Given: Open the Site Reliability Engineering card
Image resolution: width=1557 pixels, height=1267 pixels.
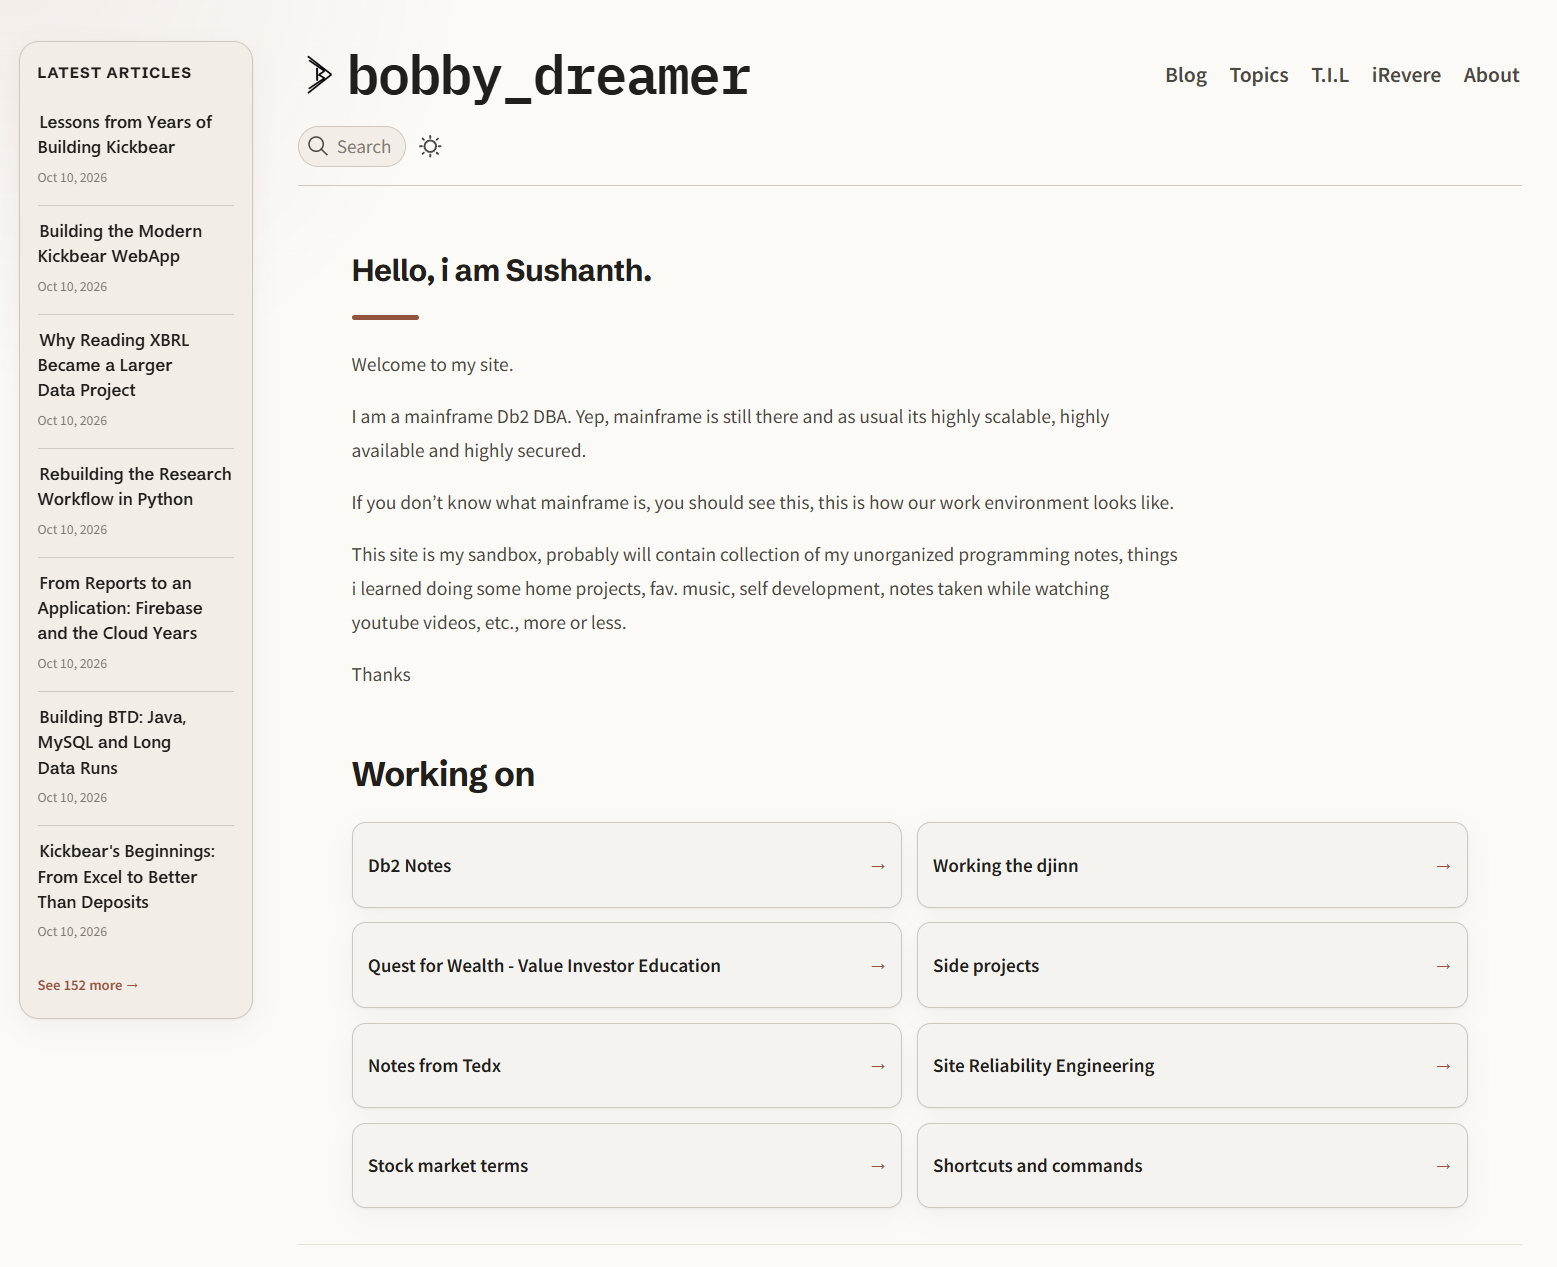Looking at the screenshot, I should point(1192,1065).
